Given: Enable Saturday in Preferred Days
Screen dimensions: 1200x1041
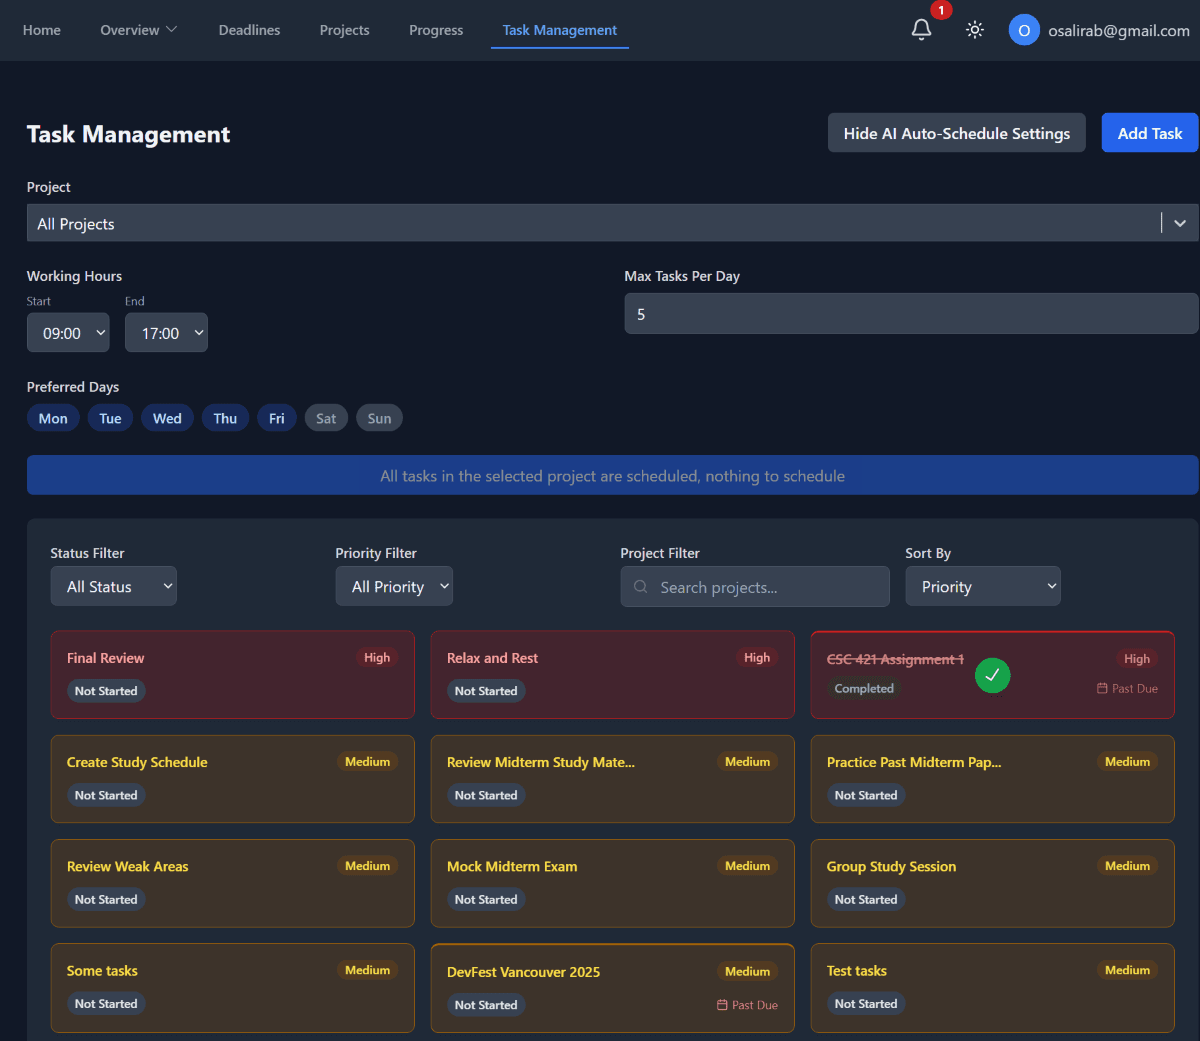Looking at the screenshot, I should click(325, 417).
